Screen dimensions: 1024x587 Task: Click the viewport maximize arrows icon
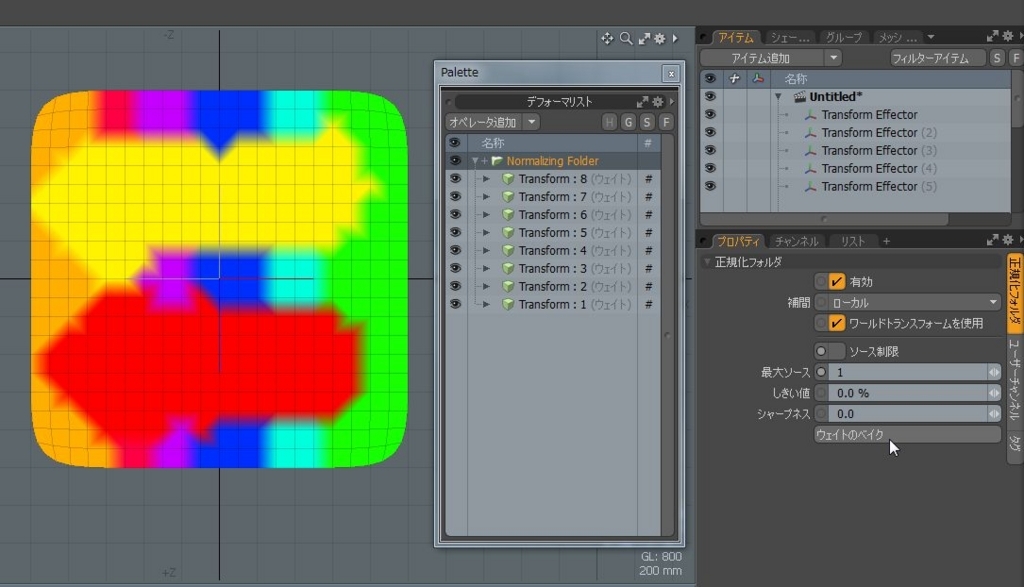click(644, 39)
